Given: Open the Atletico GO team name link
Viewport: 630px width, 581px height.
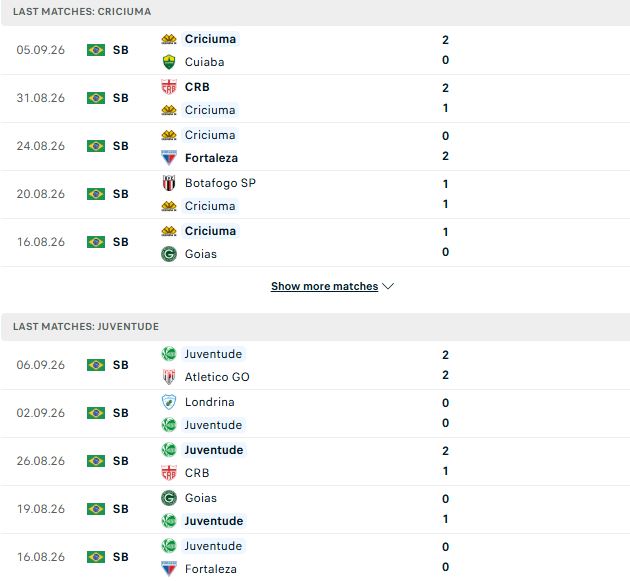Looking at the screenshot, I should coord(217,377).
